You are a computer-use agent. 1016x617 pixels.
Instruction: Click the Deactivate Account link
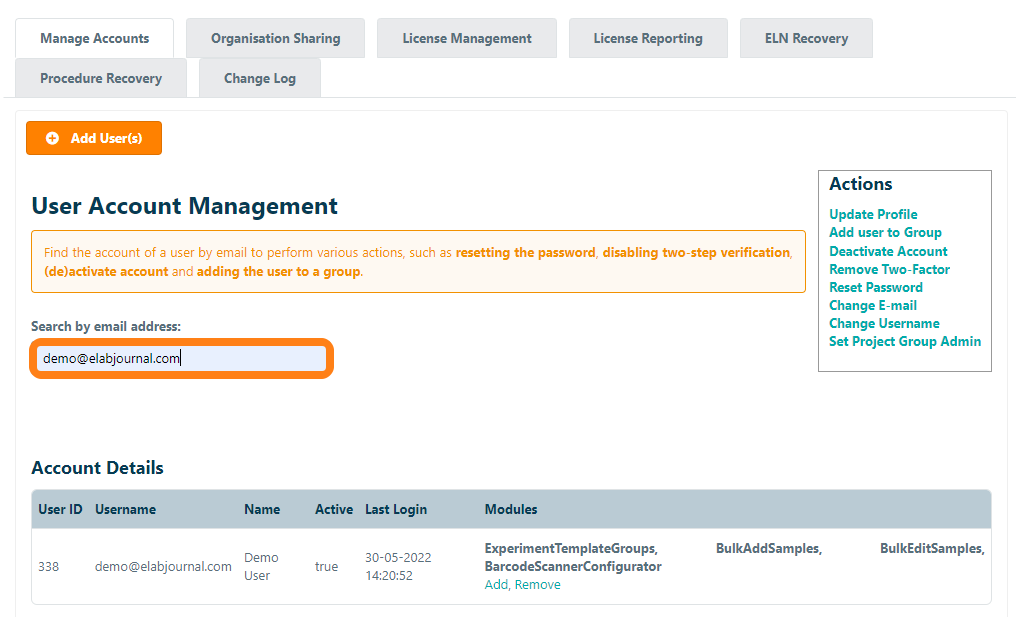(887, 251)
